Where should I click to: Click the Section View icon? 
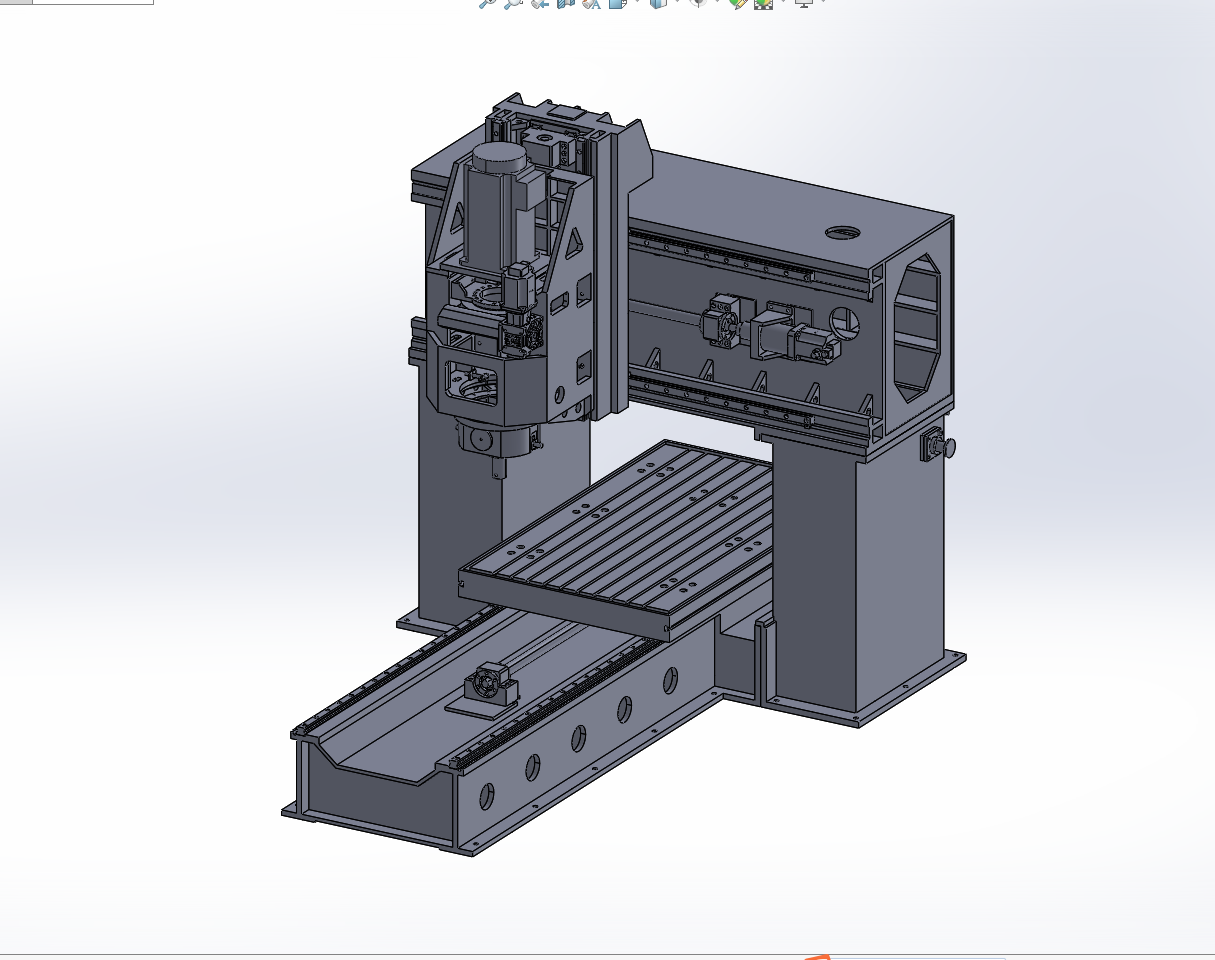pos(566,3)
